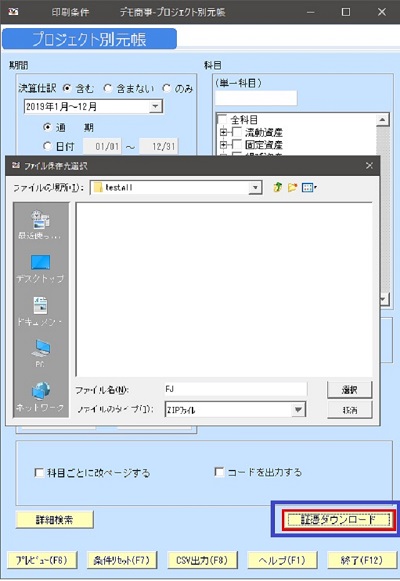400x581 pixels.
Task: Close the ファイル保存先選択 dialog
Action: [x=369, y=166]
